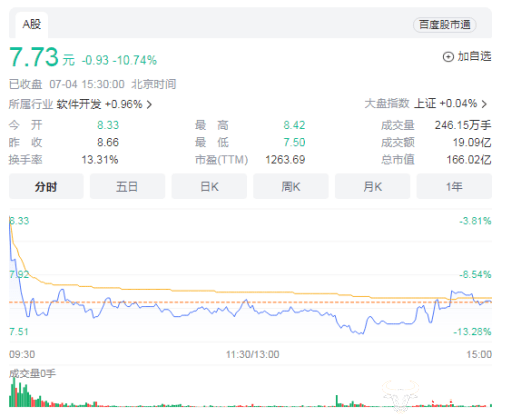This screenshot has height=416, width=521.
Task: Open the 软件开发 +0.96% industry link
Action: click(99, 104)
